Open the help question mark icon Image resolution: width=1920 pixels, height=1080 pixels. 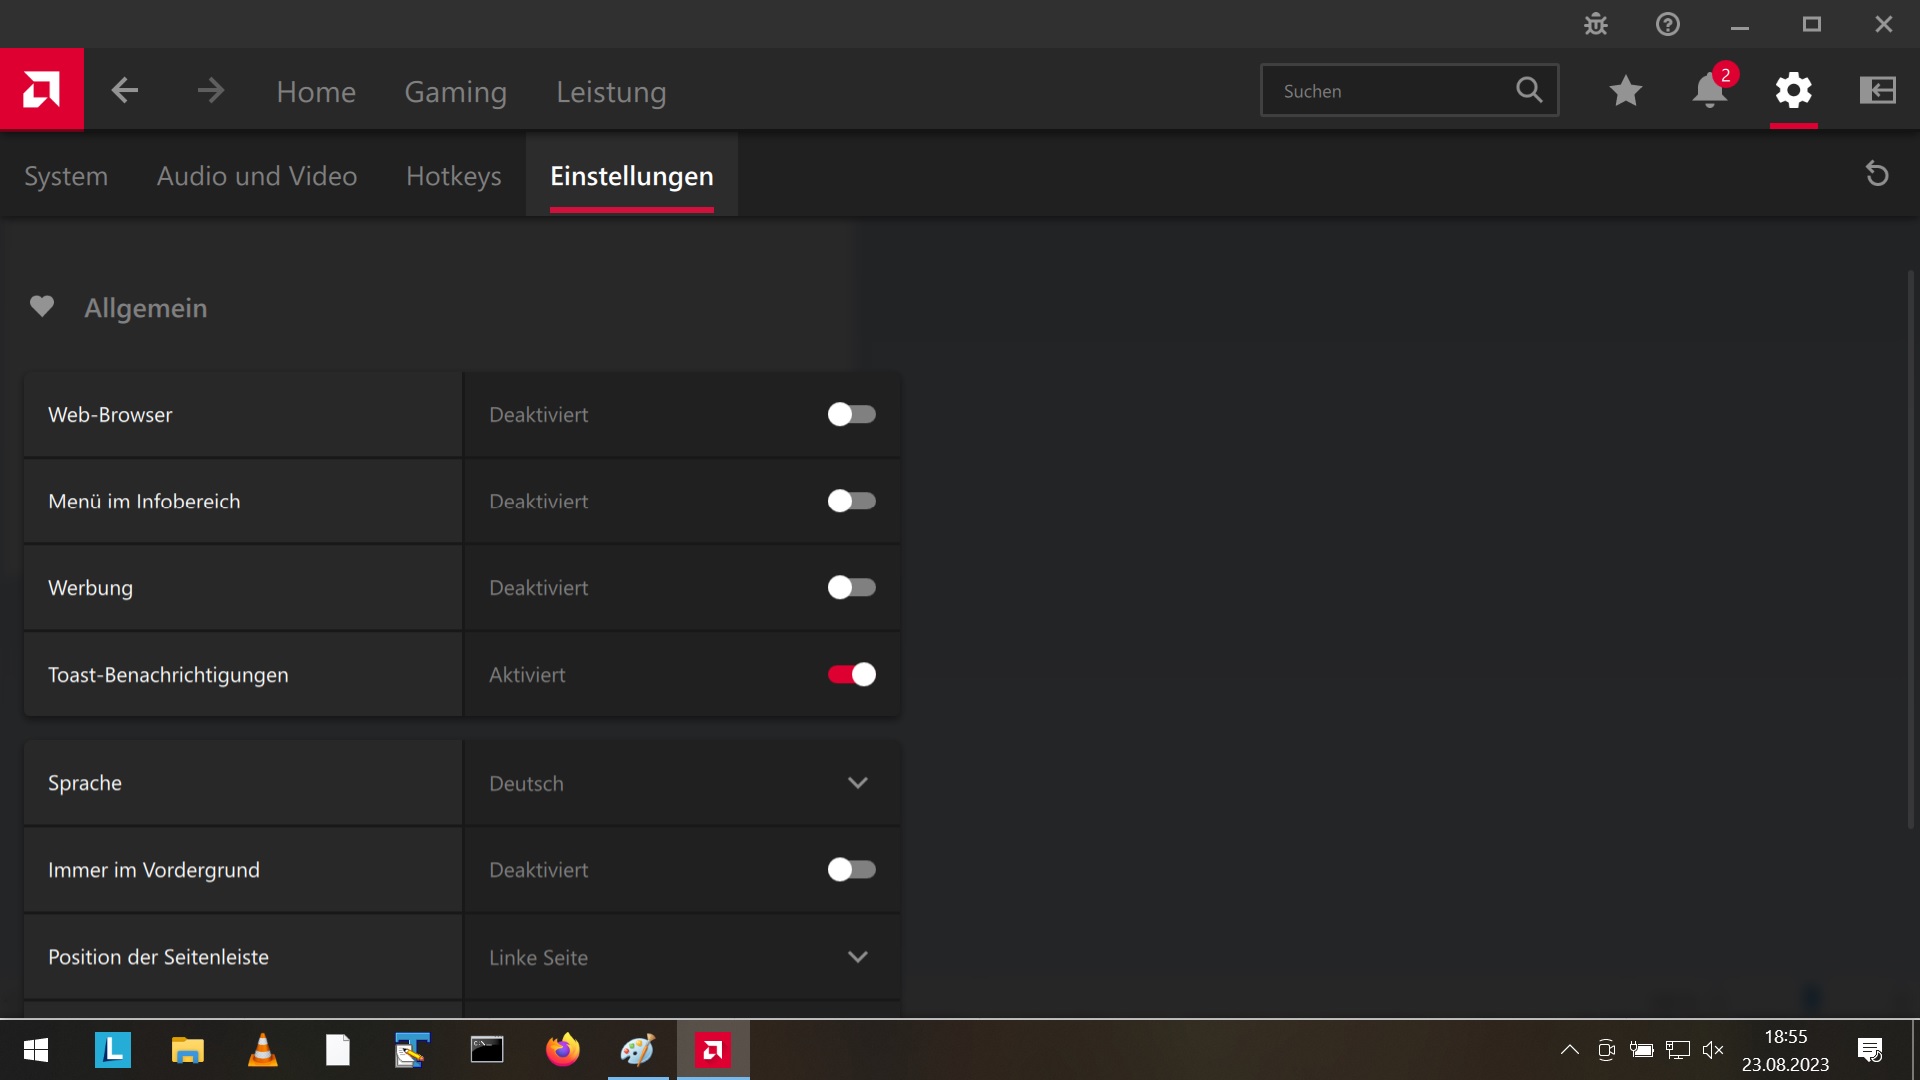(x=1667, y=24)
